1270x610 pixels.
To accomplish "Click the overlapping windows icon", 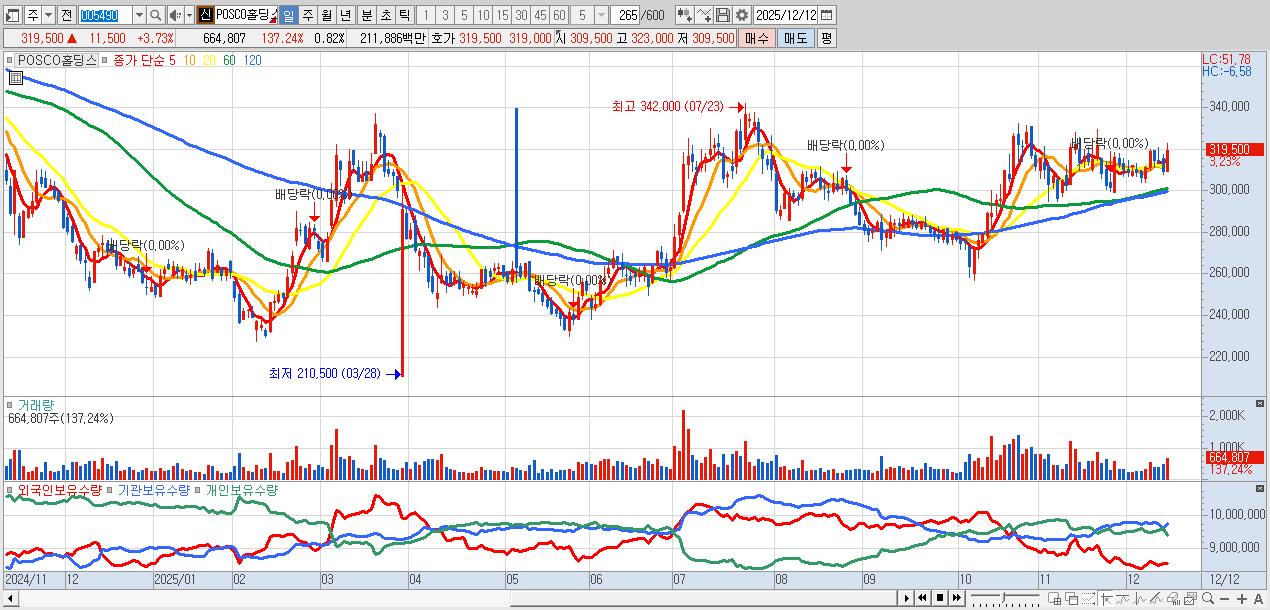I will click(x=1072, y=598).
